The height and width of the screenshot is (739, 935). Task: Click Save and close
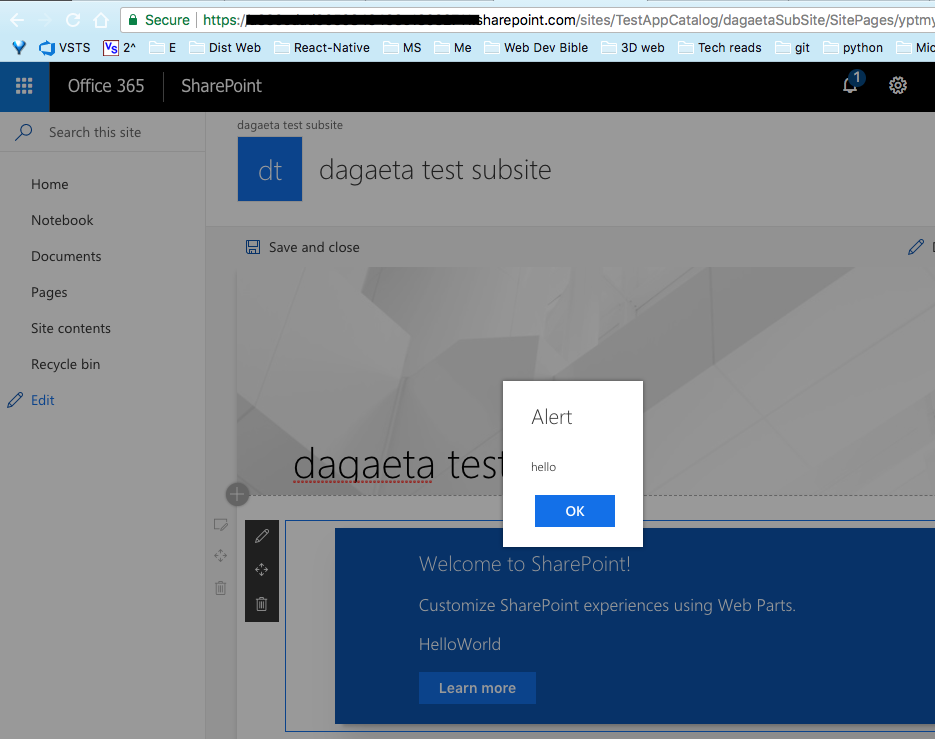point(302,247)
